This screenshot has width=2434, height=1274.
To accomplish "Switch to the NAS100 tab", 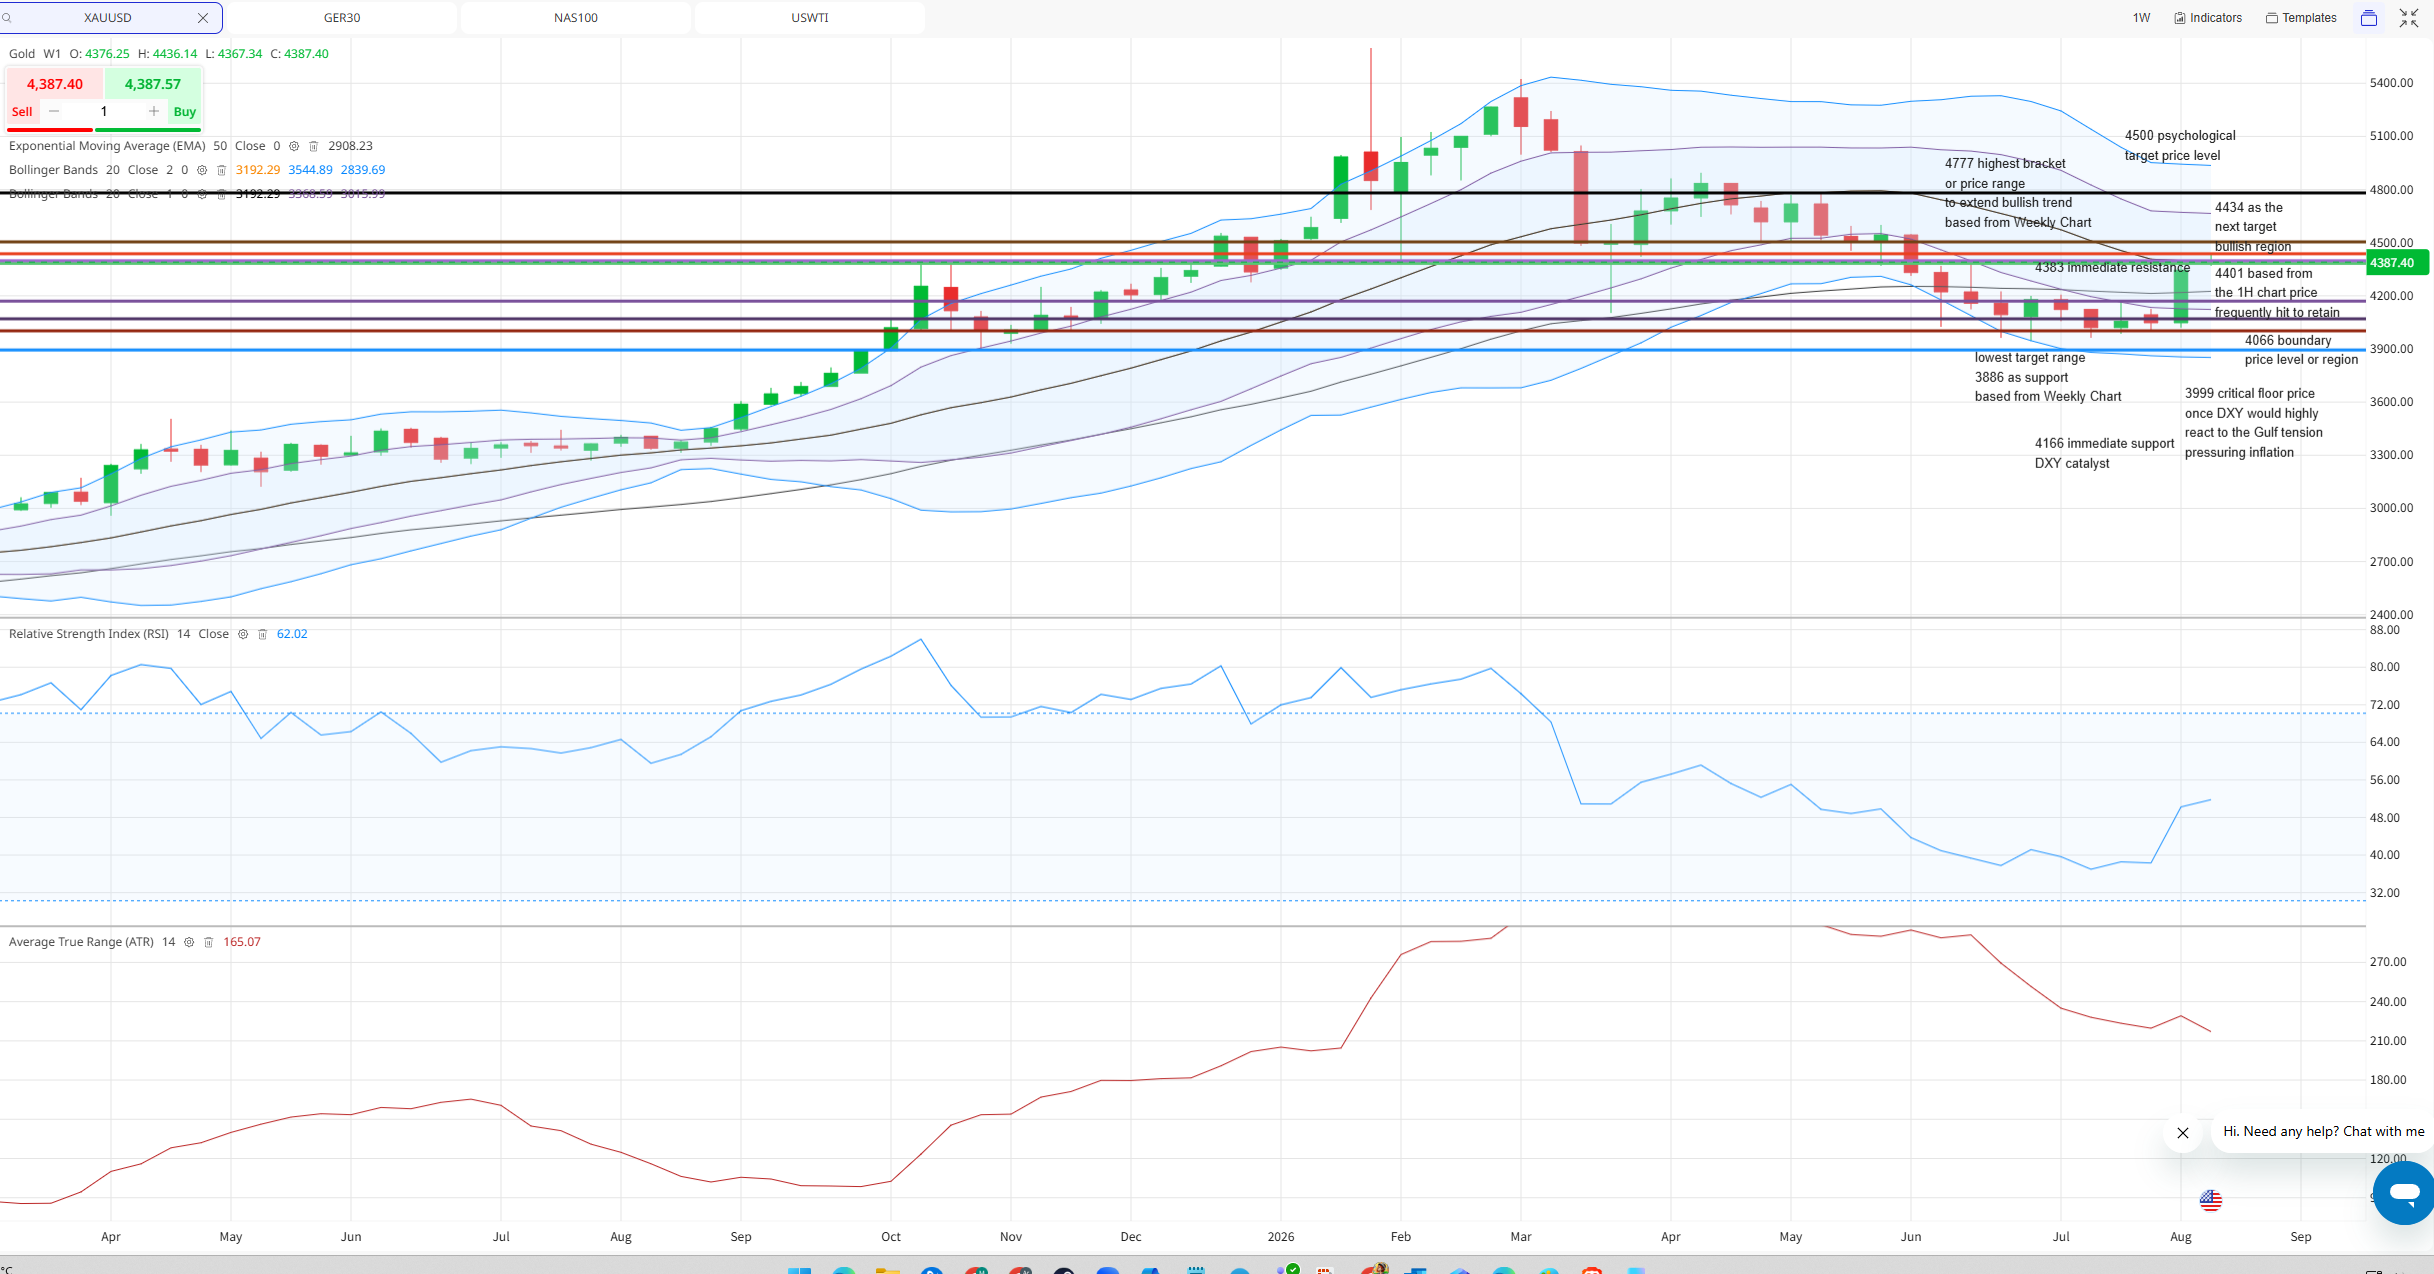I will pos(576,18).
